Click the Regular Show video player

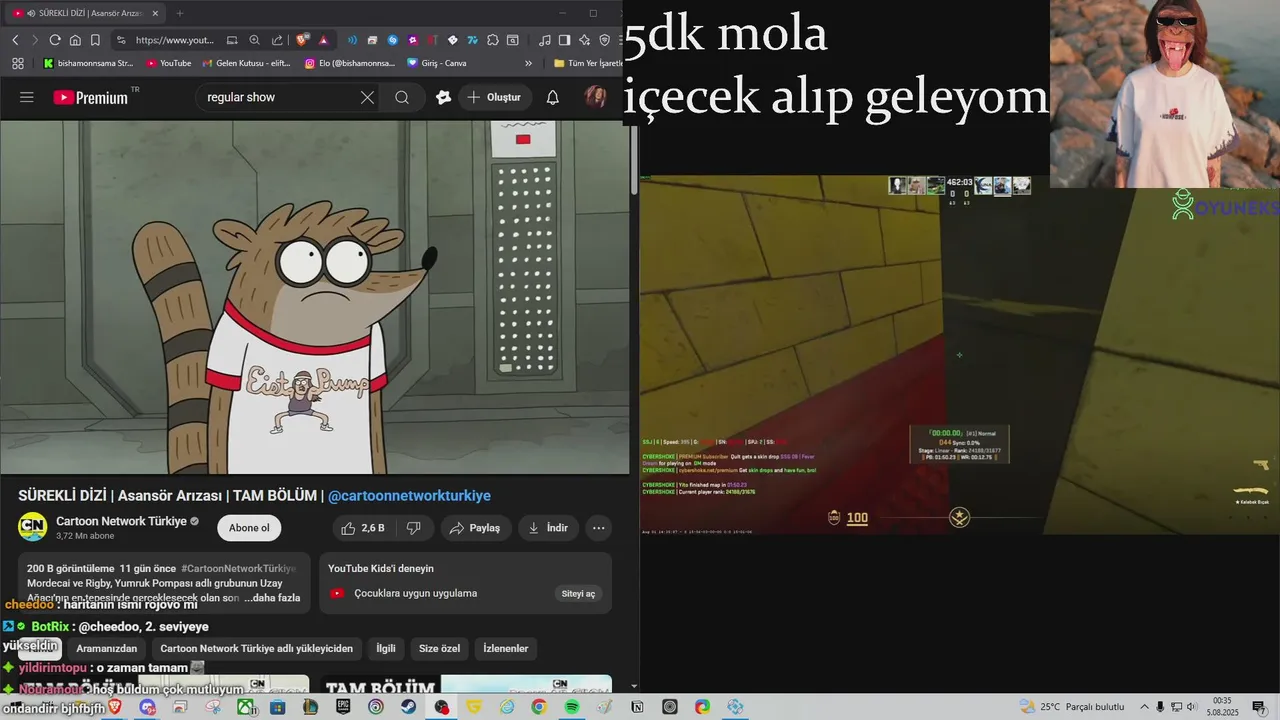[x=315, y=297]
